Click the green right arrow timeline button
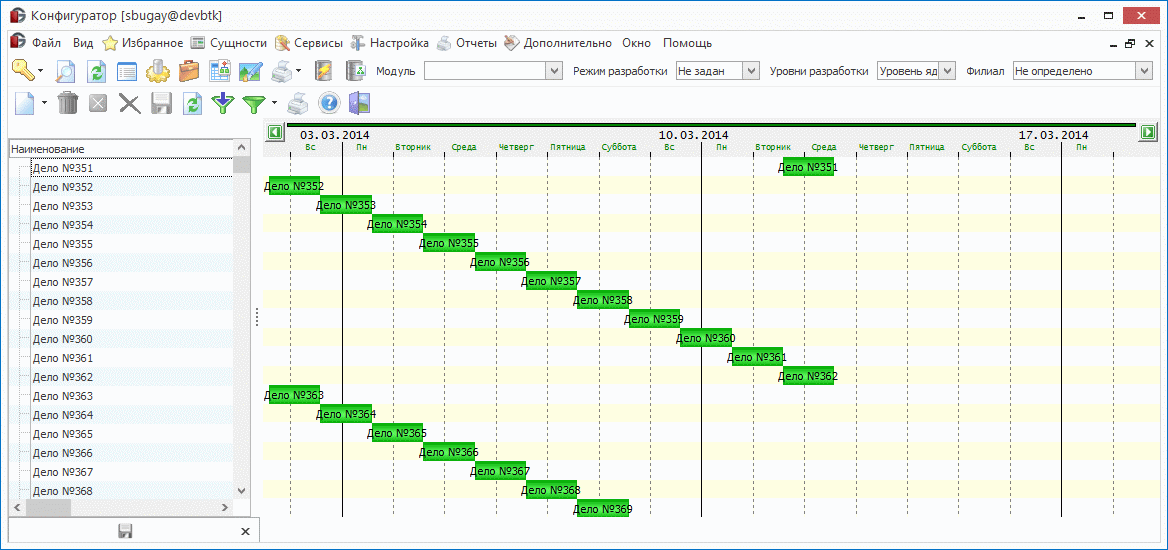 click(1148, 132)
